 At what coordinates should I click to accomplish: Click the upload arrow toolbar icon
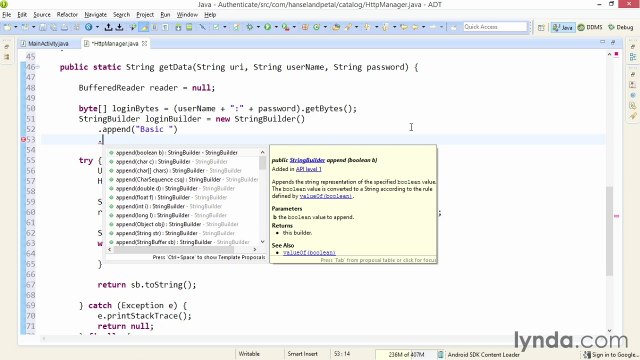(108, 27)
